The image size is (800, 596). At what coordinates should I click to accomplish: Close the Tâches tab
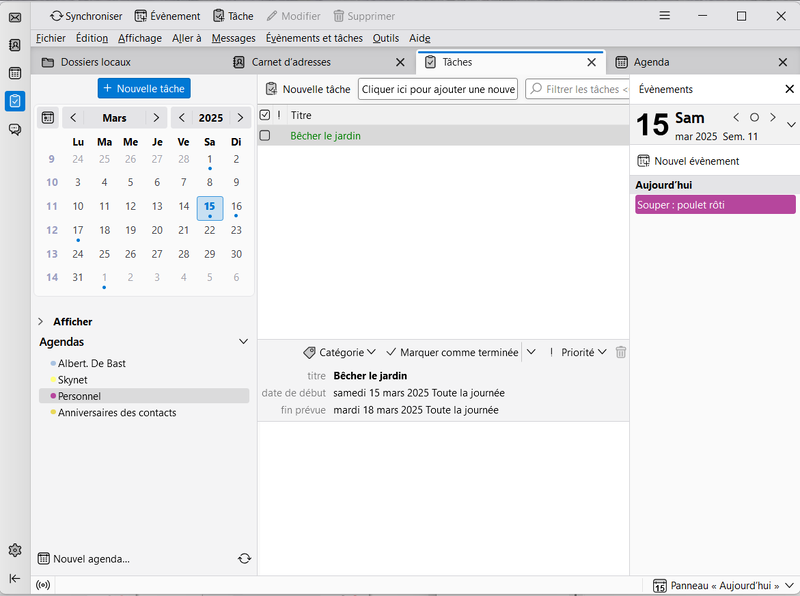tap(591, 62)
